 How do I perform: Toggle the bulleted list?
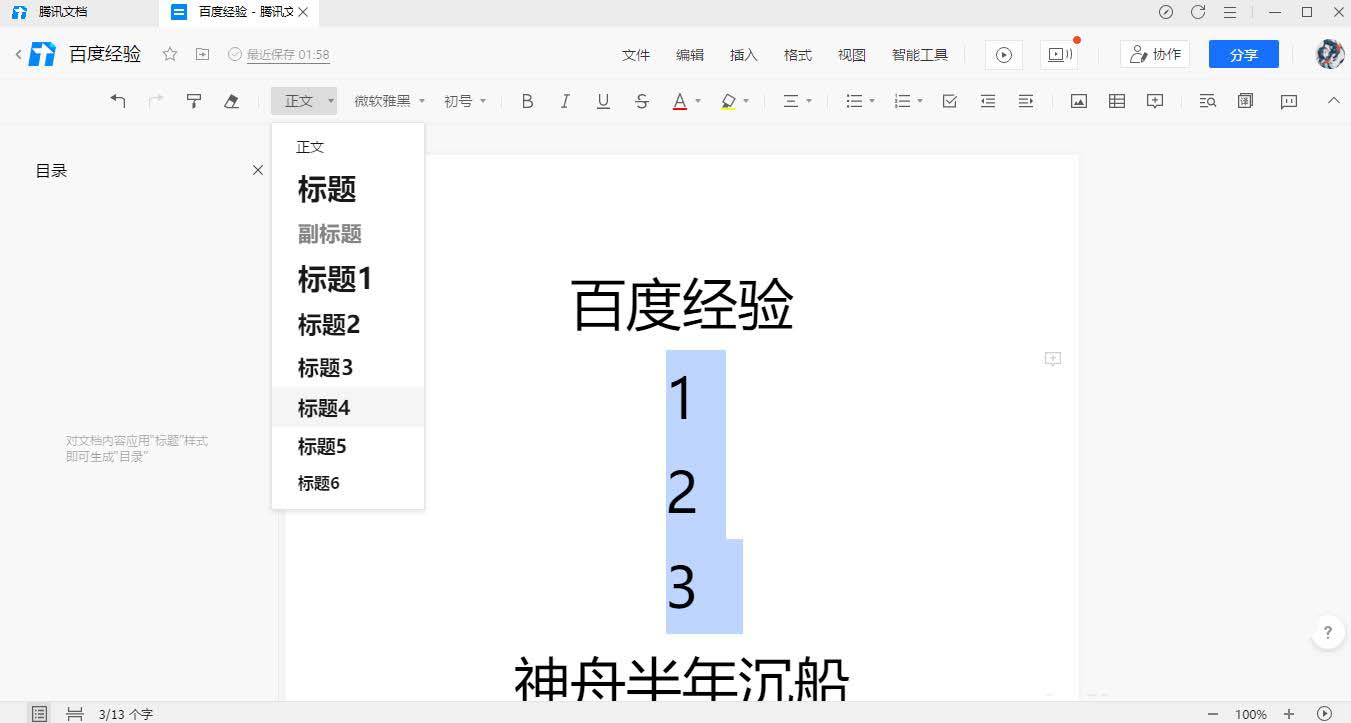pyautogui.click(x=854, y=101)
